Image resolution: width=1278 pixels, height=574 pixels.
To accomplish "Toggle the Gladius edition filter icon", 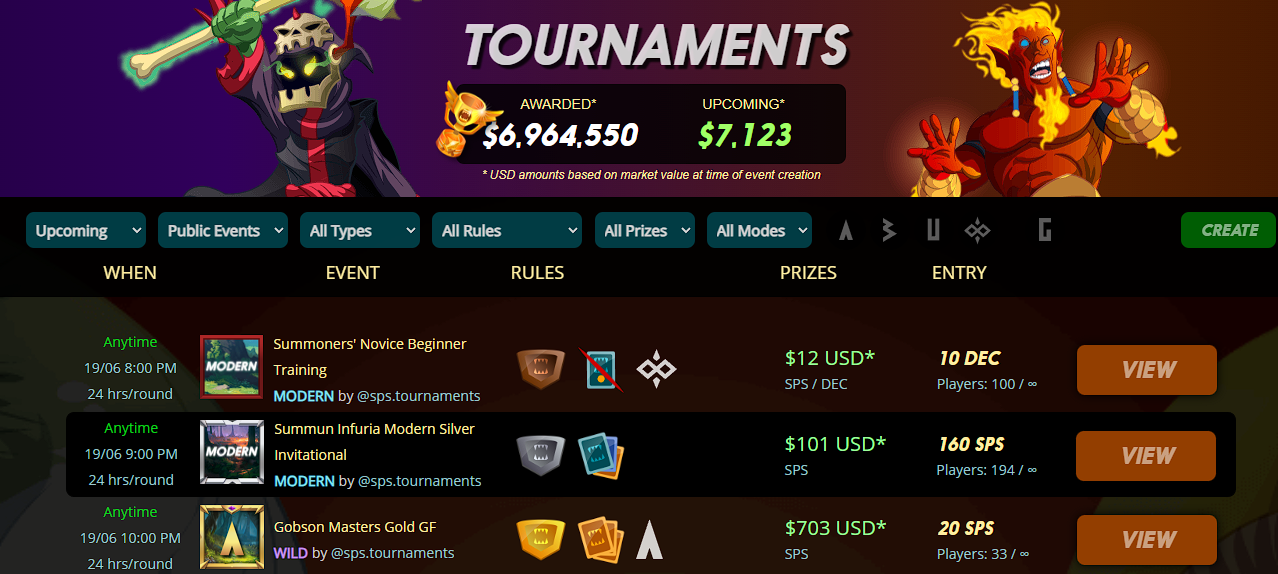I will click(x=1044, y=231).
